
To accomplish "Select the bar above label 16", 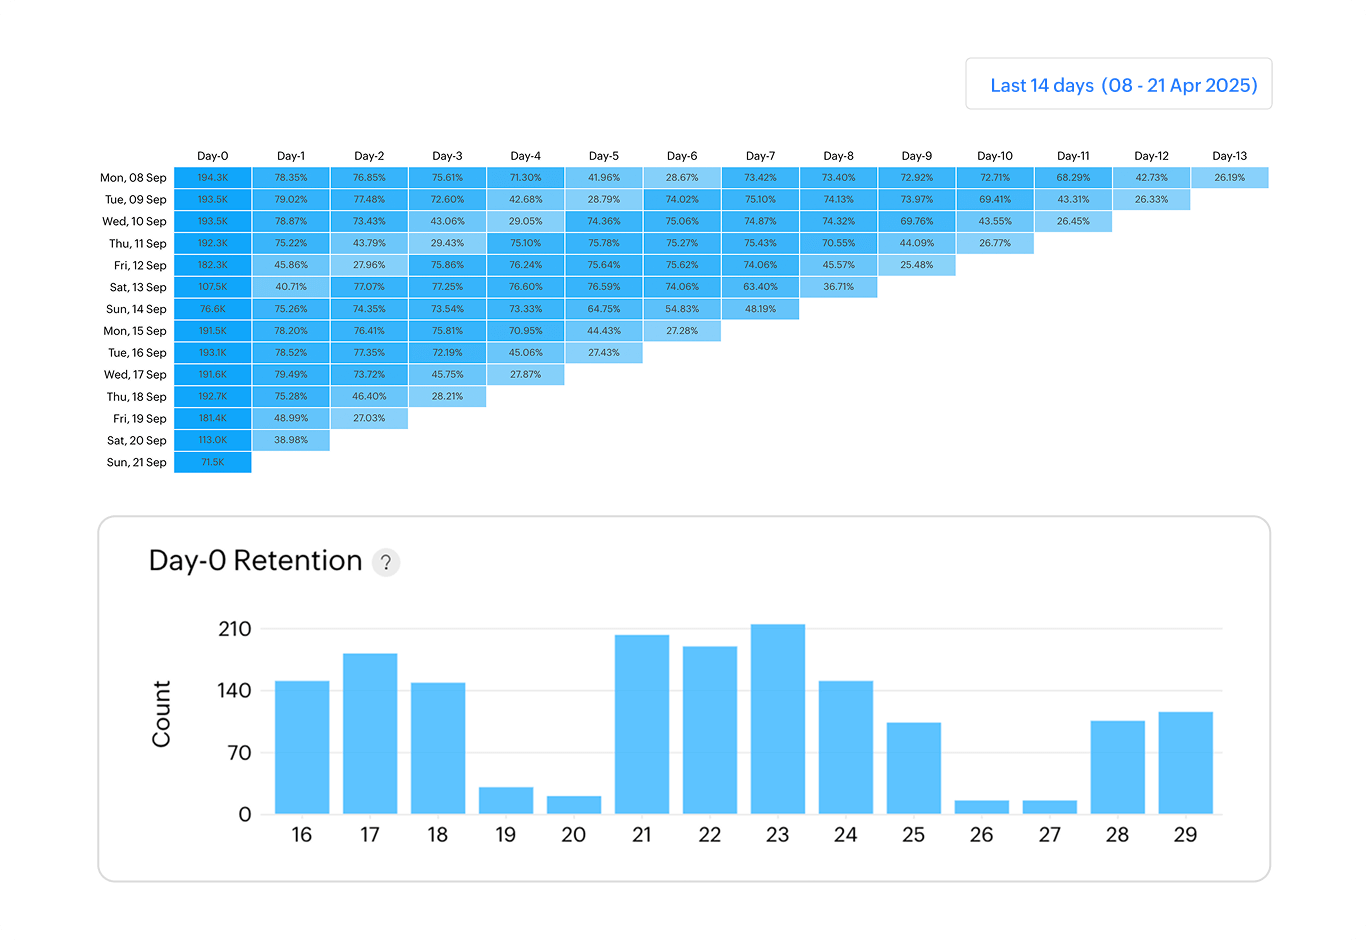I will coord(301,745).
